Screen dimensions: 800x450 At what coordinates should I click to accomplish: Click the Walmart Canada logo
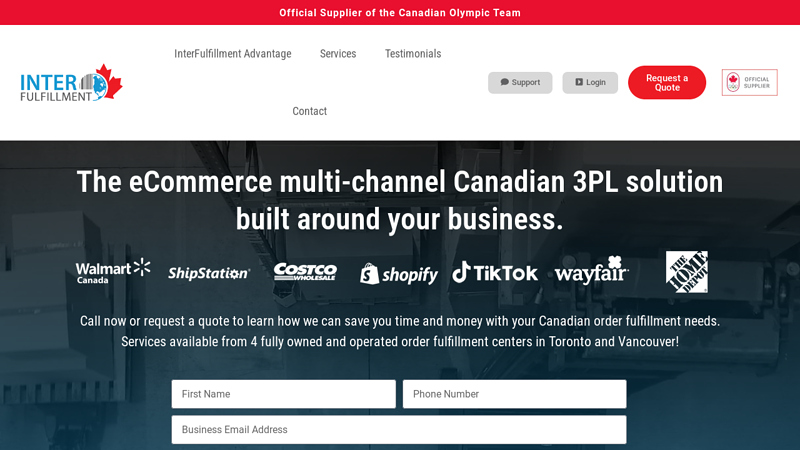[x=113, y=271]
